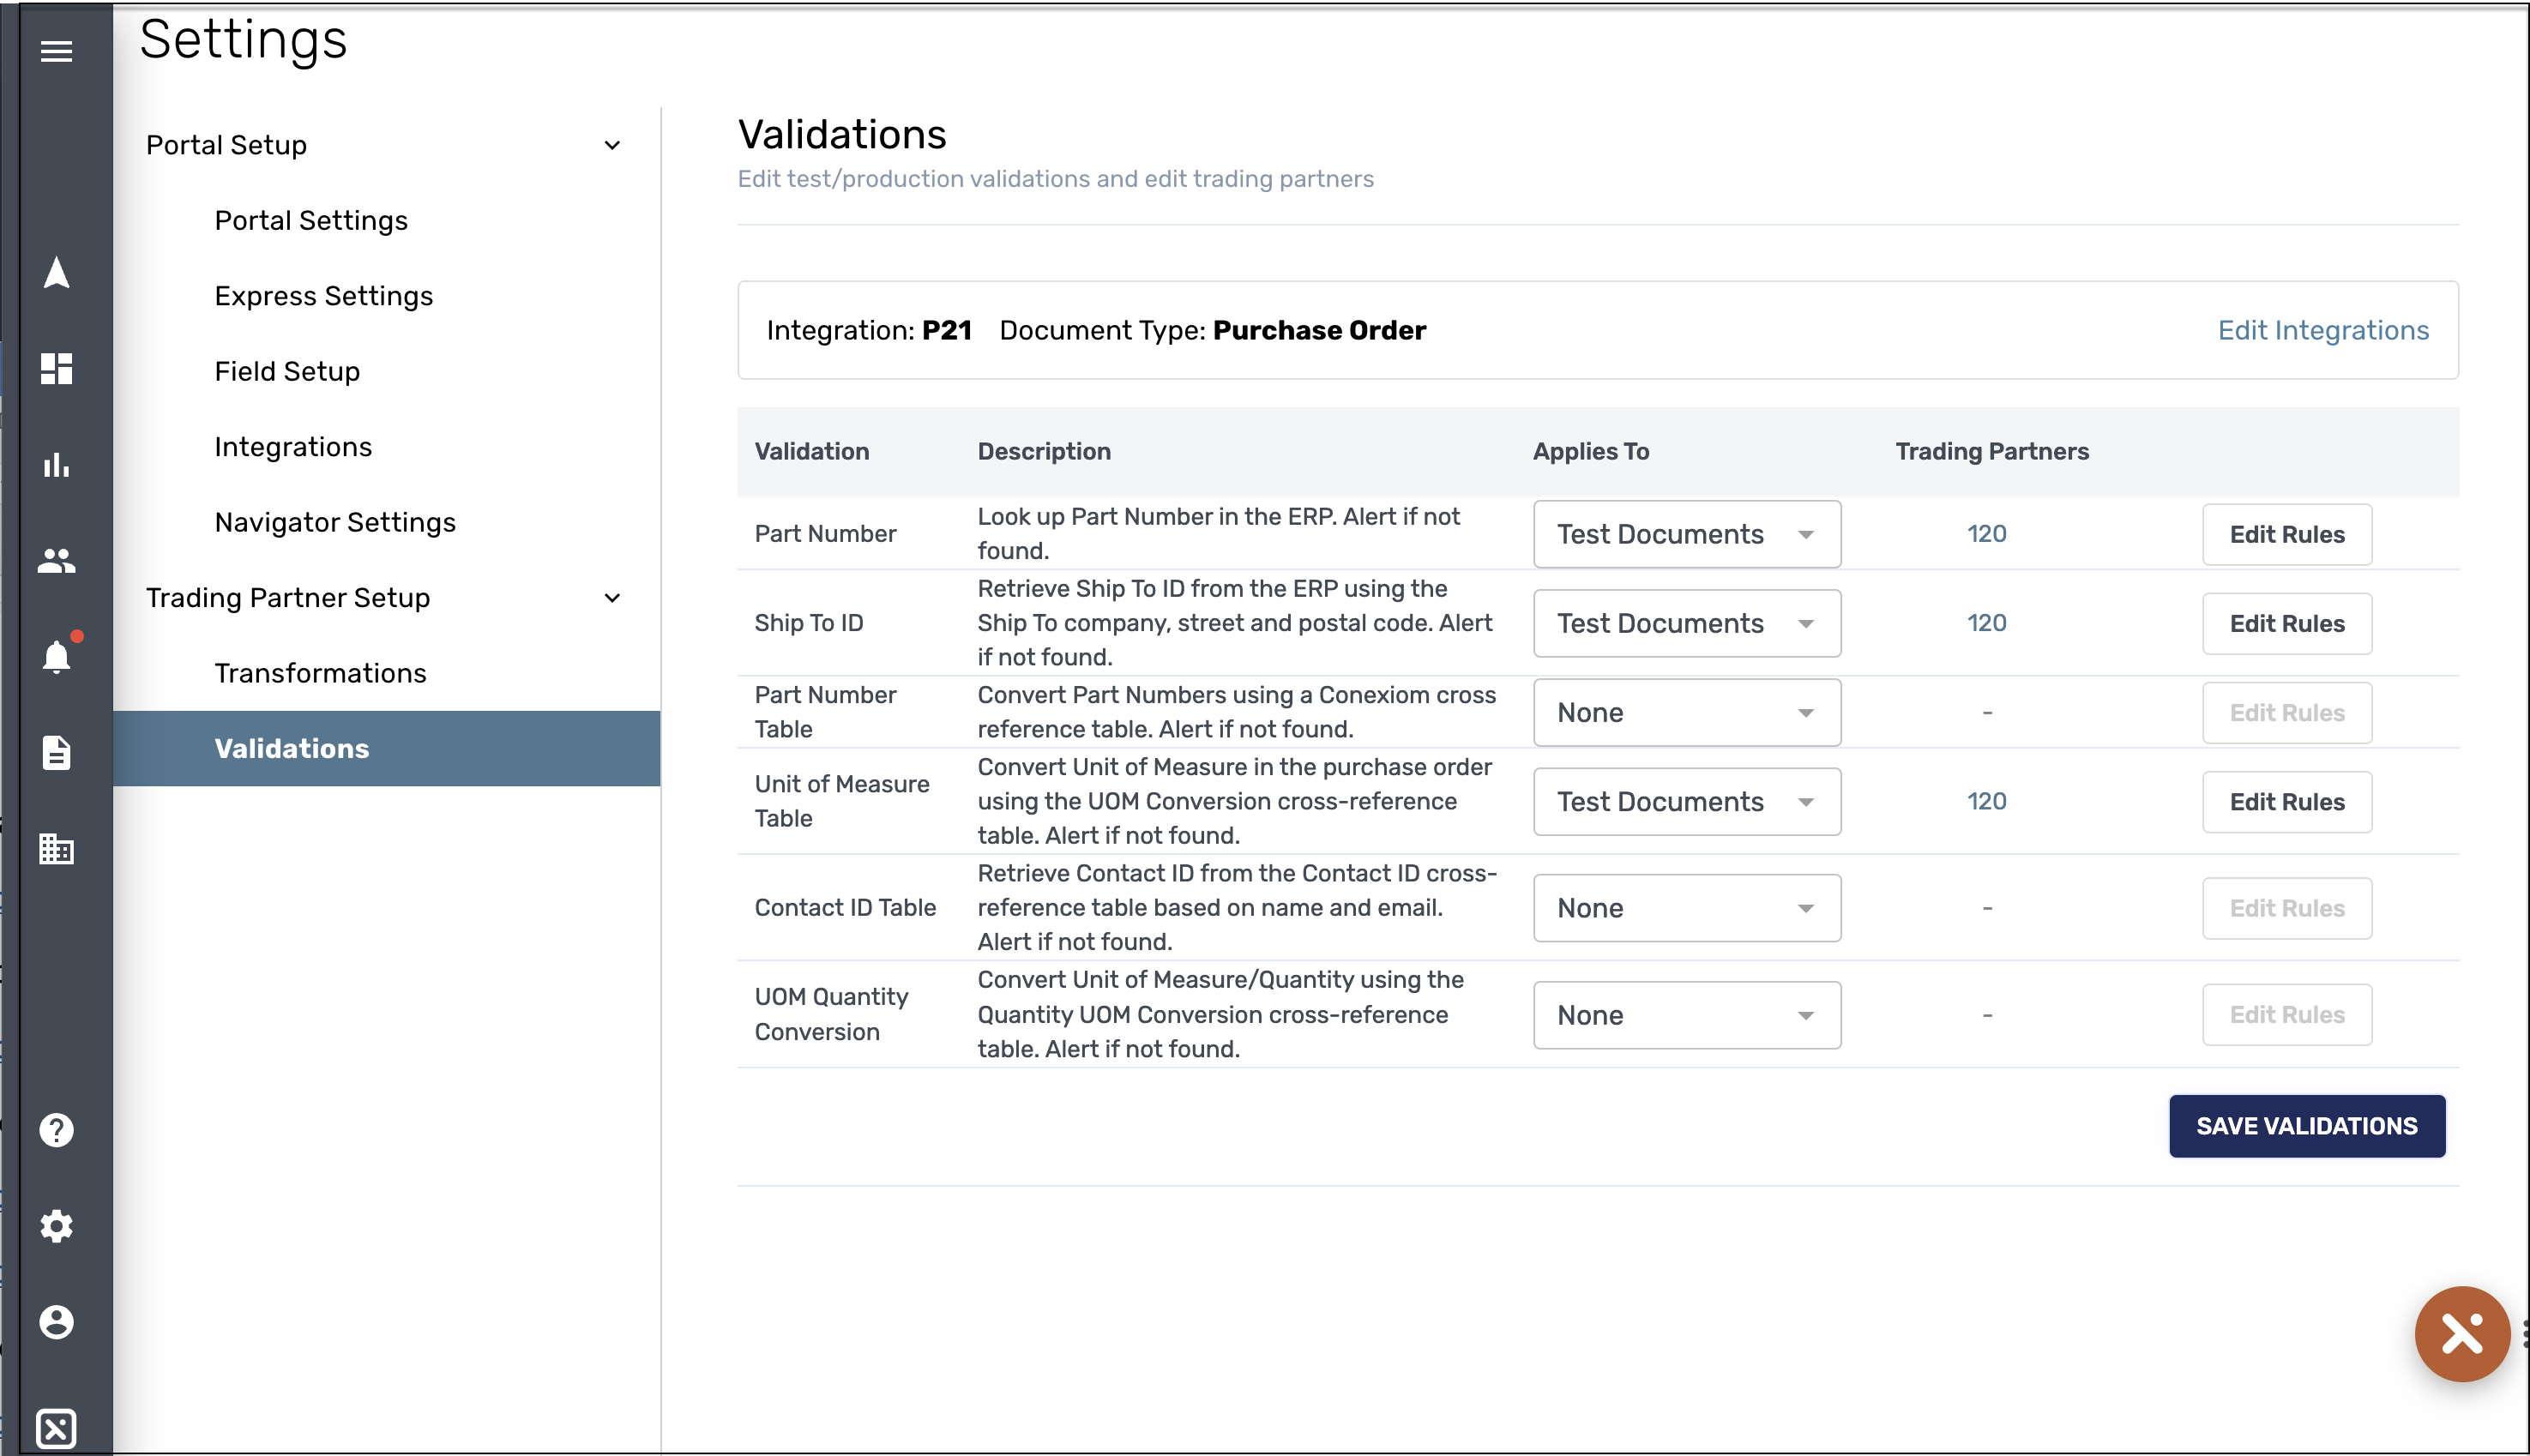Open the dashboard grid icon
The image size is (2530, 1456).
coord(56,368)
